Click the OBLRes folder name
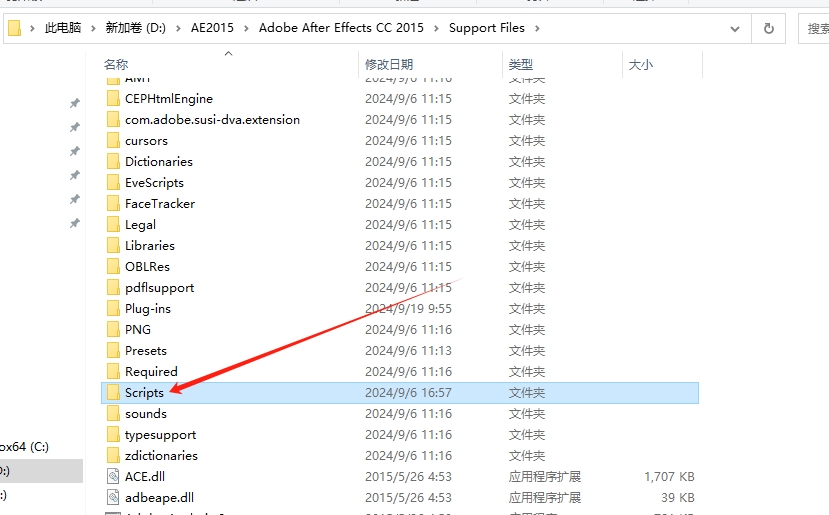The image size is (829, 515). coord(147,266)
